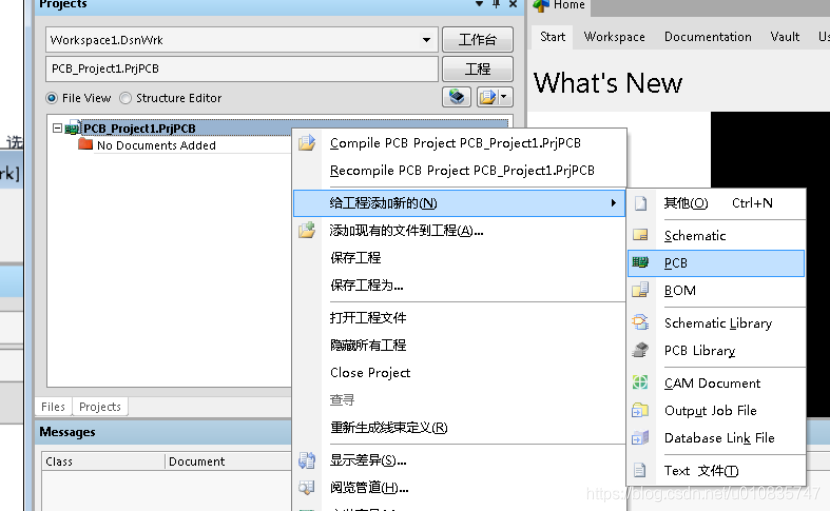Click the PCB Library icon
The height and width of the screenshot is (512, 830).
pyautogui.click(x=641, y=351)
